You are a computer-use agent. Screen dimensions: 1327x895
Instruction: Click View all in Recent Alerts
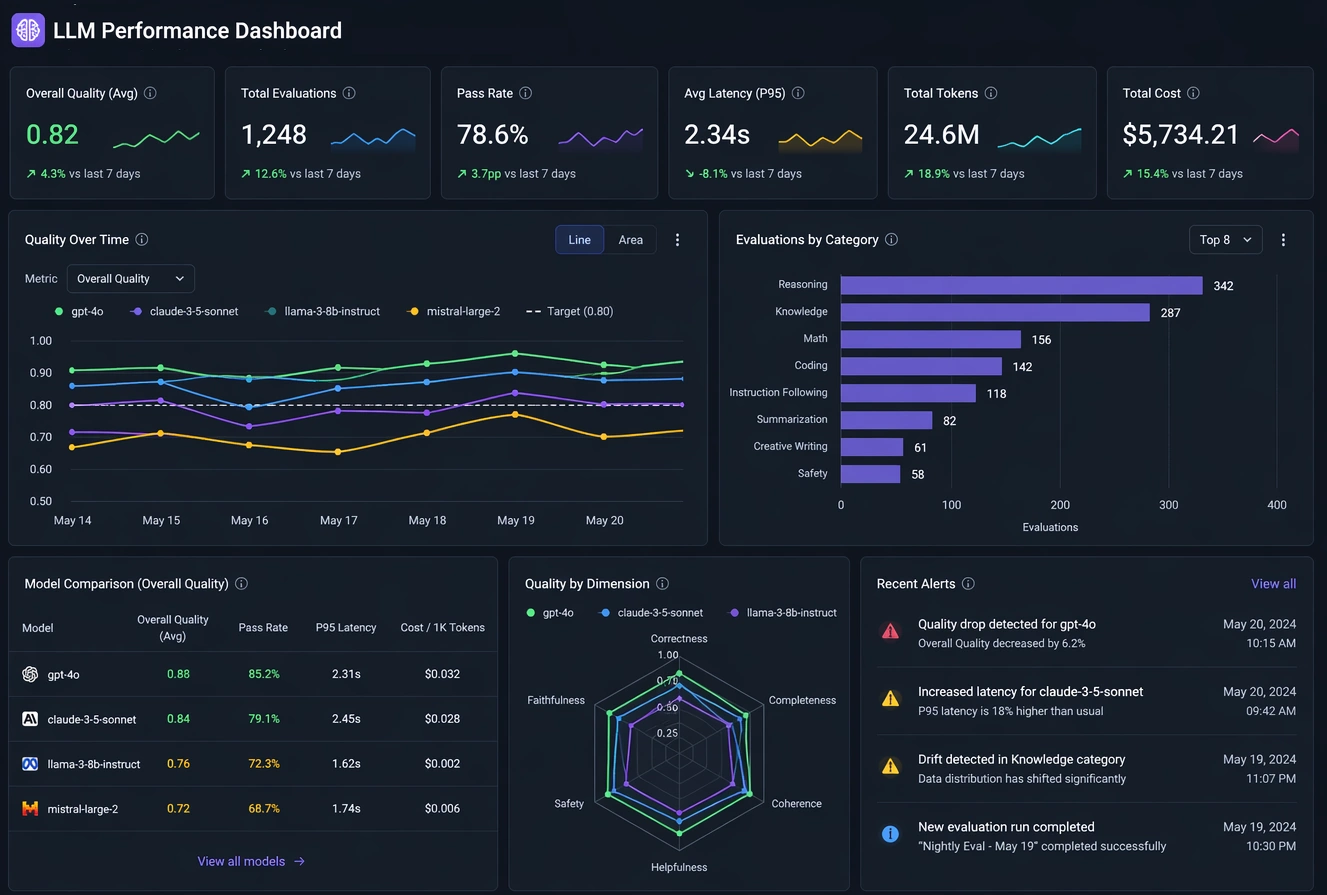tap(1273, 583)
